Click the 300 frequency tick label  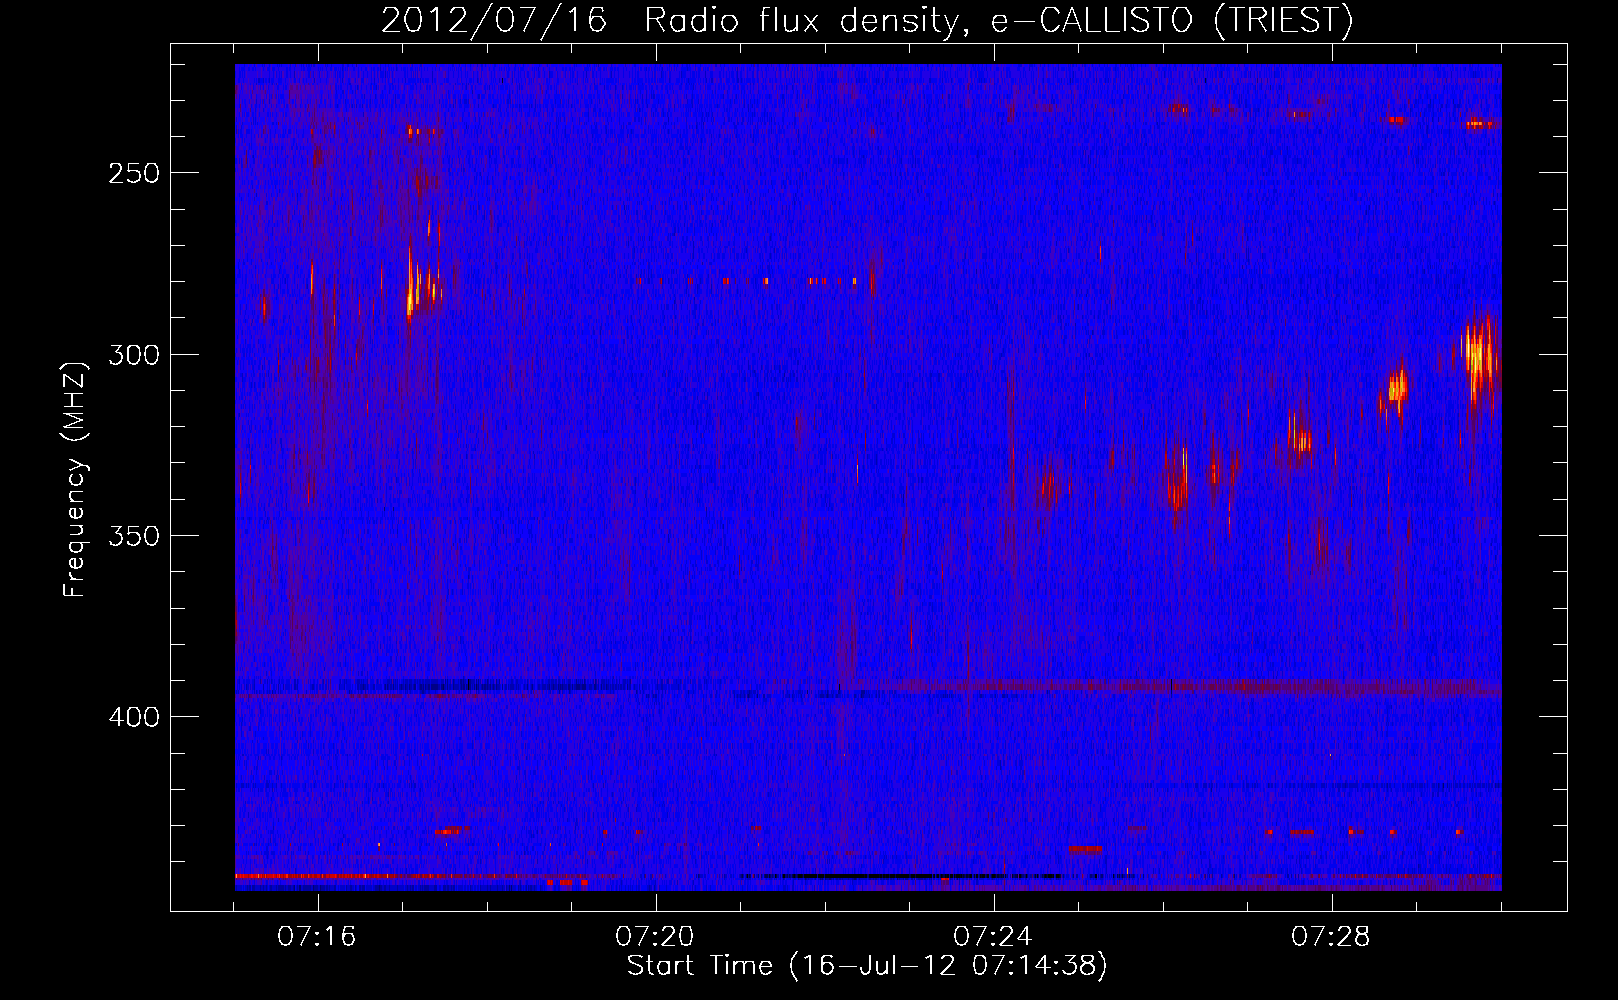point(133,355)
